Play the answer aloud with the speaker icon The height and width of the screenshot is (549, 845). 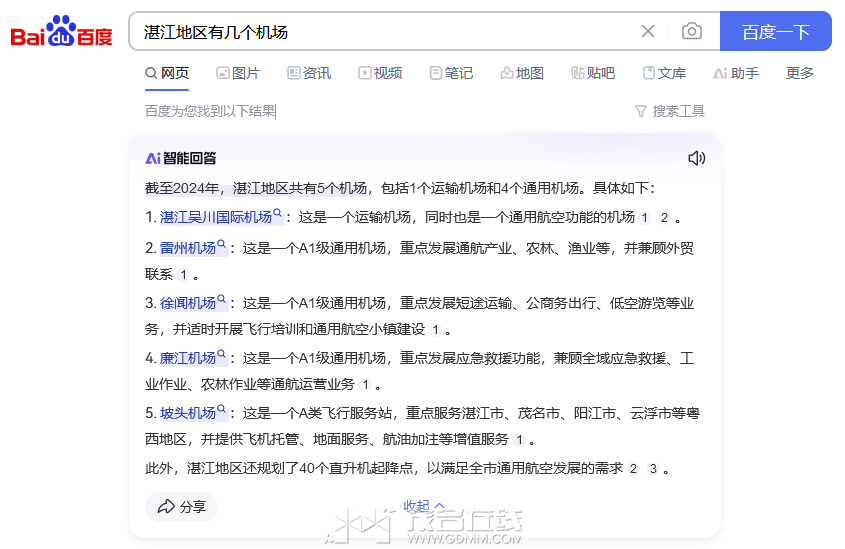pos(696,158)
